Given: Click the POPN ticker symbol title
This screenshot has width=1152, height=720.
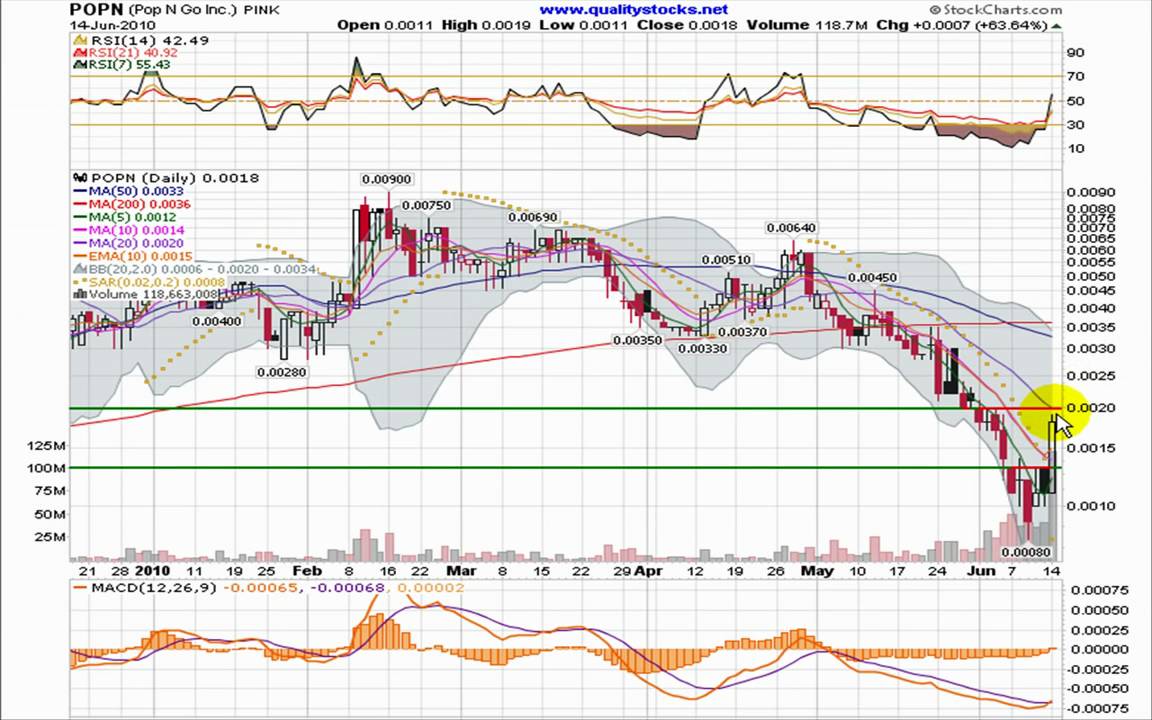Looking at the screenshot, I should [x=98, y=10].
